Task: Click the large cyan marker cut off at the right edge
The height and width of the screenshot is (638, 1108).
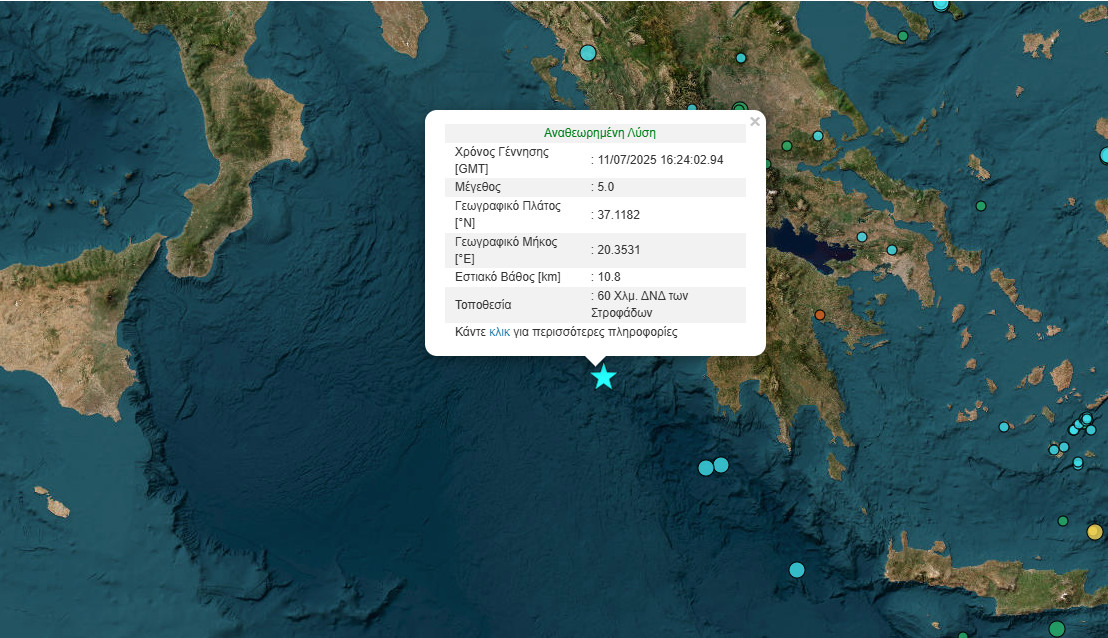Action: 1104,155
